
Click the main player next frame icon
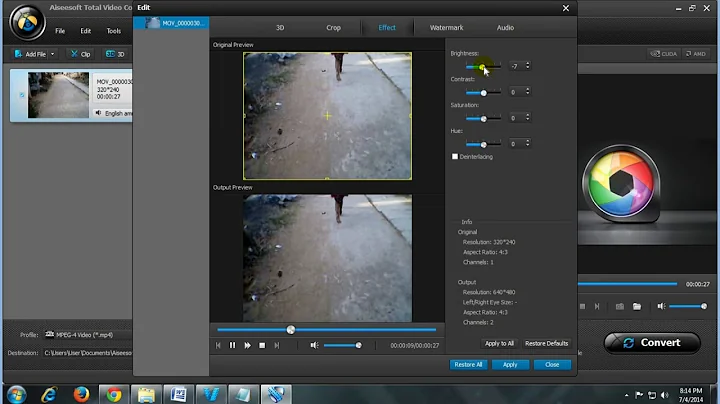597,306
